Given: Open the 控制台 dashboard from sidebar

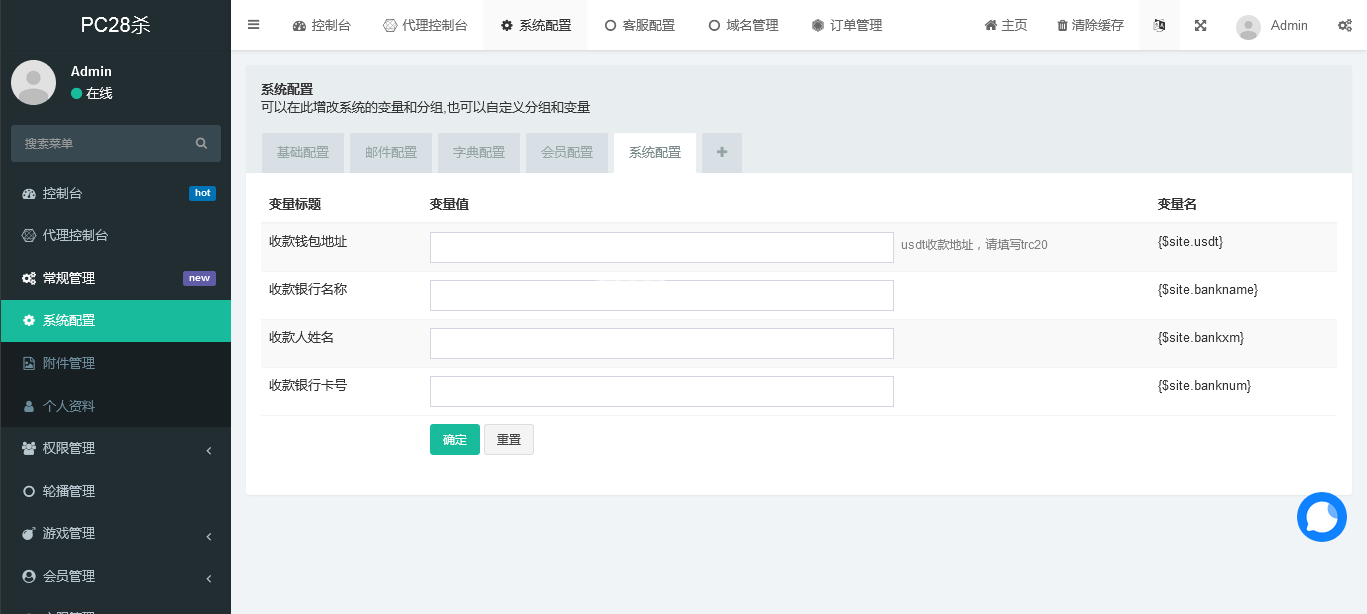Looking at the screenshot, I should click(60, 193).
